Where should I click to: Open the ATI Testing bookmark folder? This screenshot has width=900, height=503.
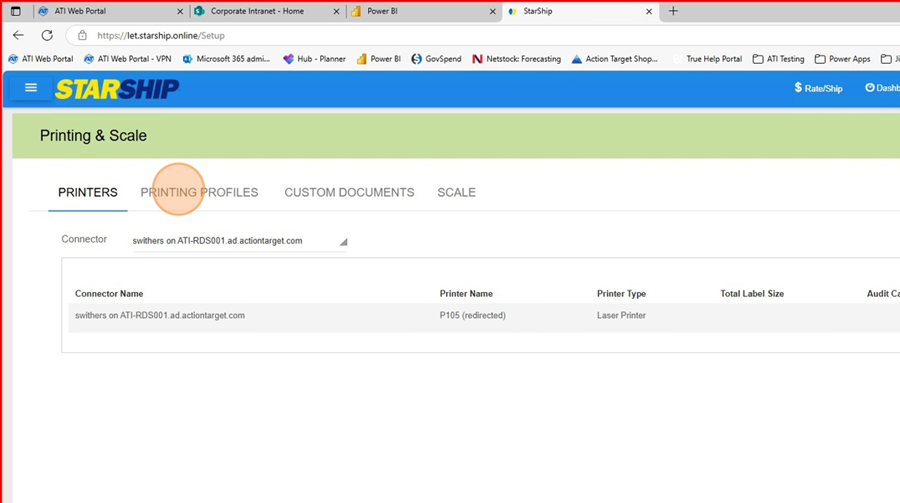point(778,59)
